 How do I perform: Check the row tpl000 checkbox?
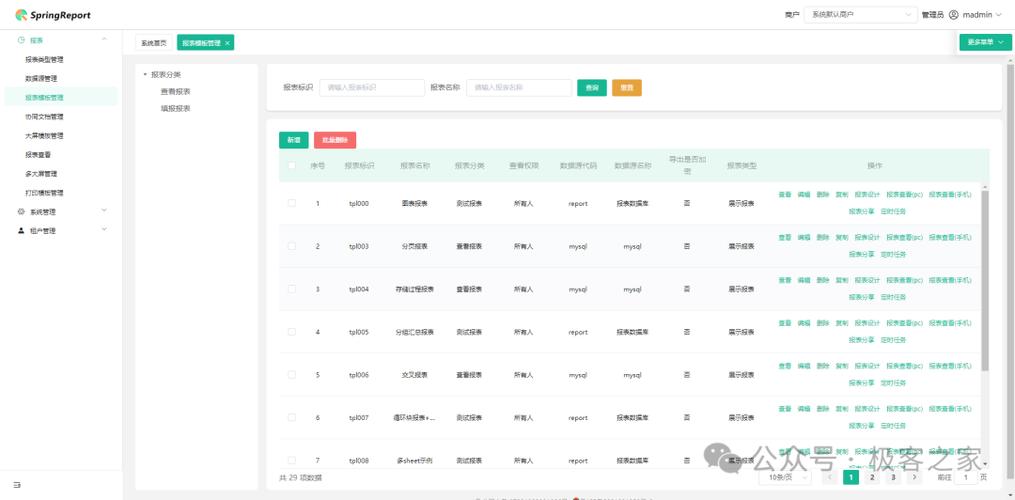292,203
